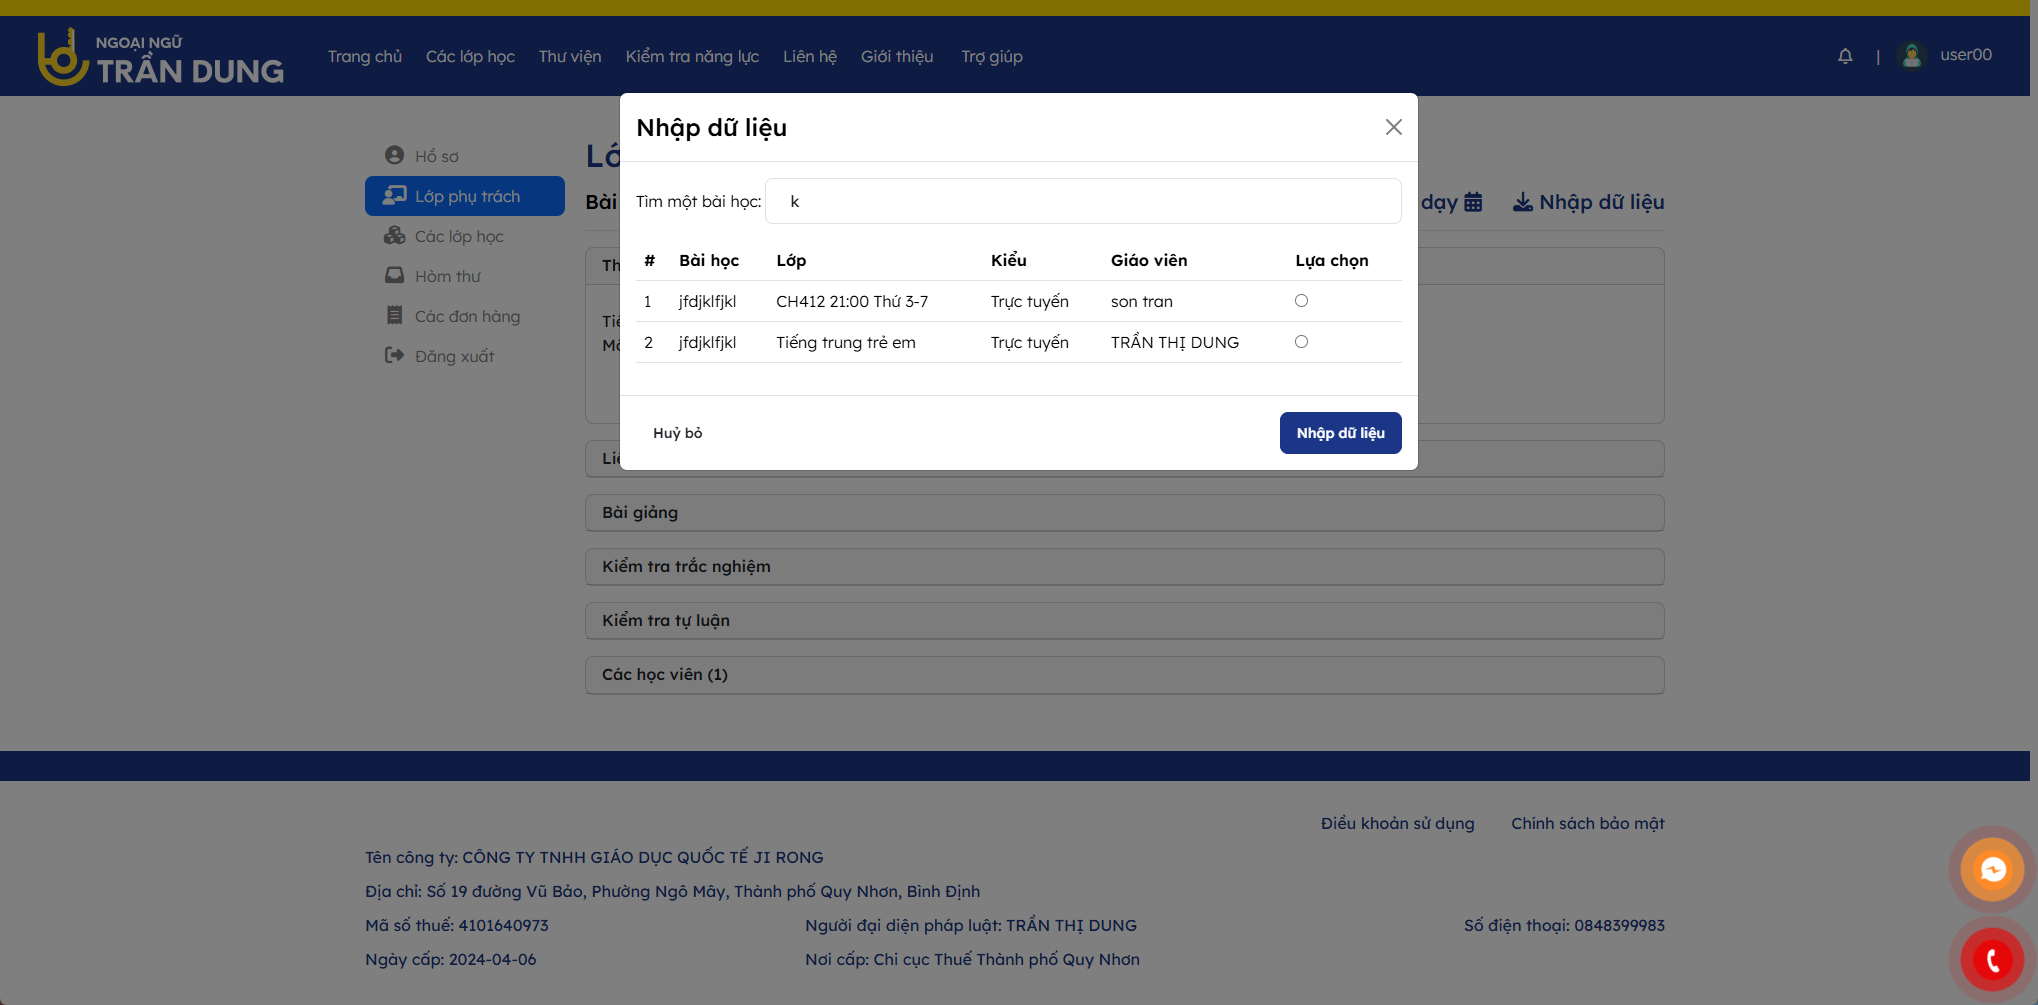Click the blue Nhập dữ liệu submit button
Viewport: 2038px width, 1005px height.
(x=1340, y=433)
